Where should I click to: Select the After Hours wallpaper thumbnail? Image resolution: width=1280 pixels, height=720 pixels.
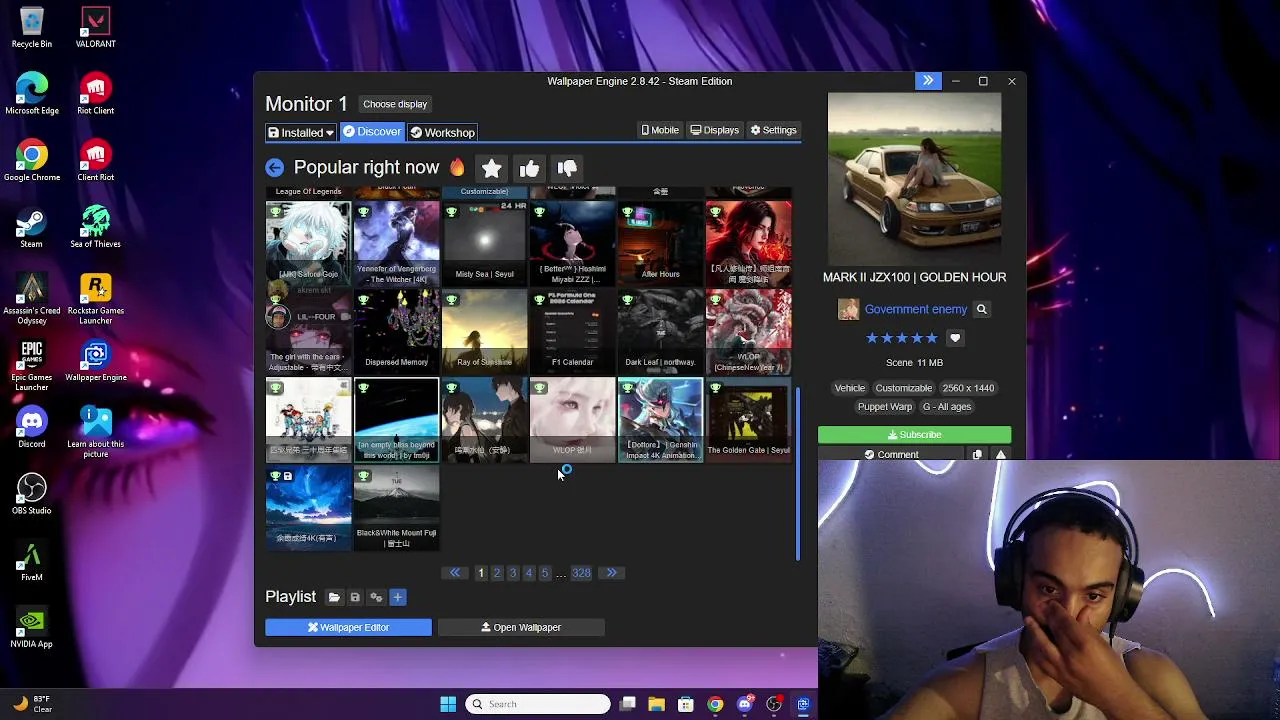(660, 244)
